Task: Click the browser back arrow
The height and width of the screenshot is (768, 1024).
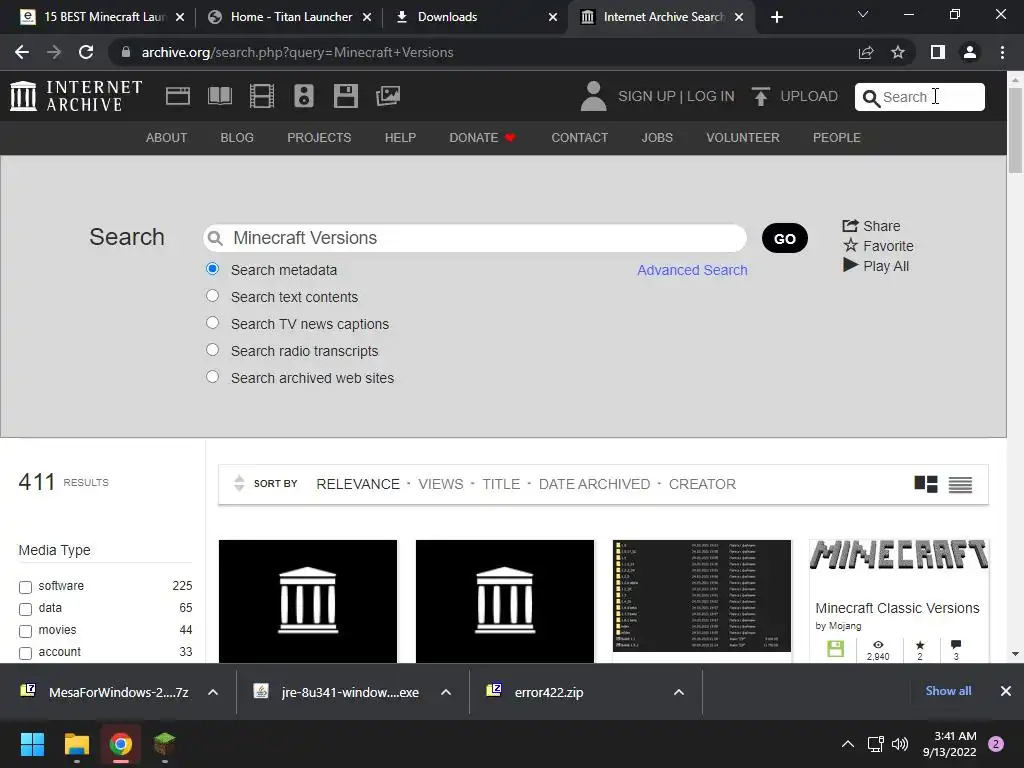Action: click(22, 52)
